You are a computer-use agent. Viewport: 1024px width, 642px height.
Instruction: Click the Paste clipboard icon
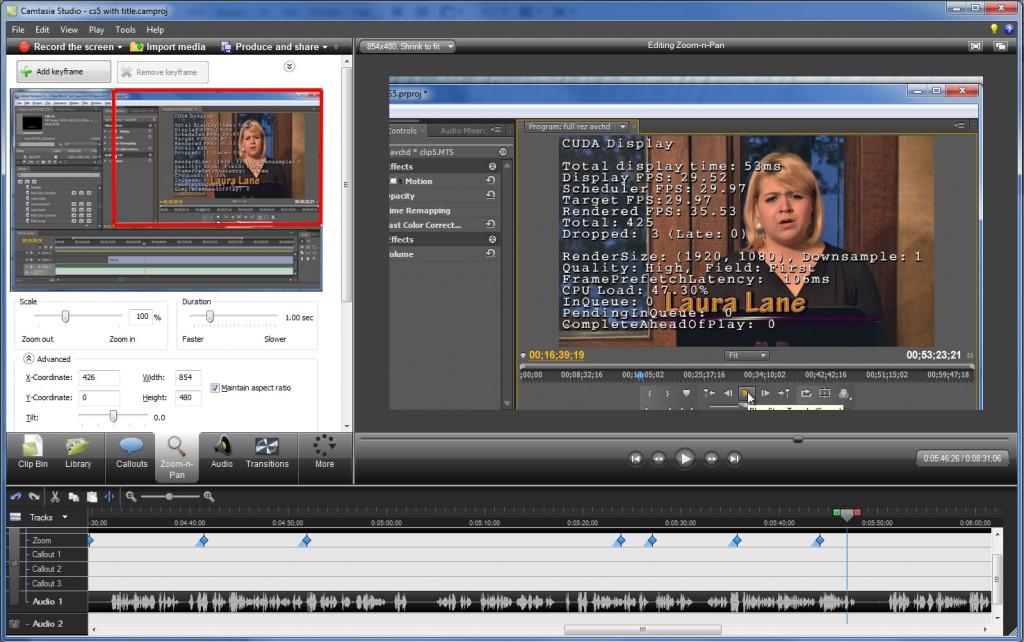pyautogui.click(x=92, y=496)
